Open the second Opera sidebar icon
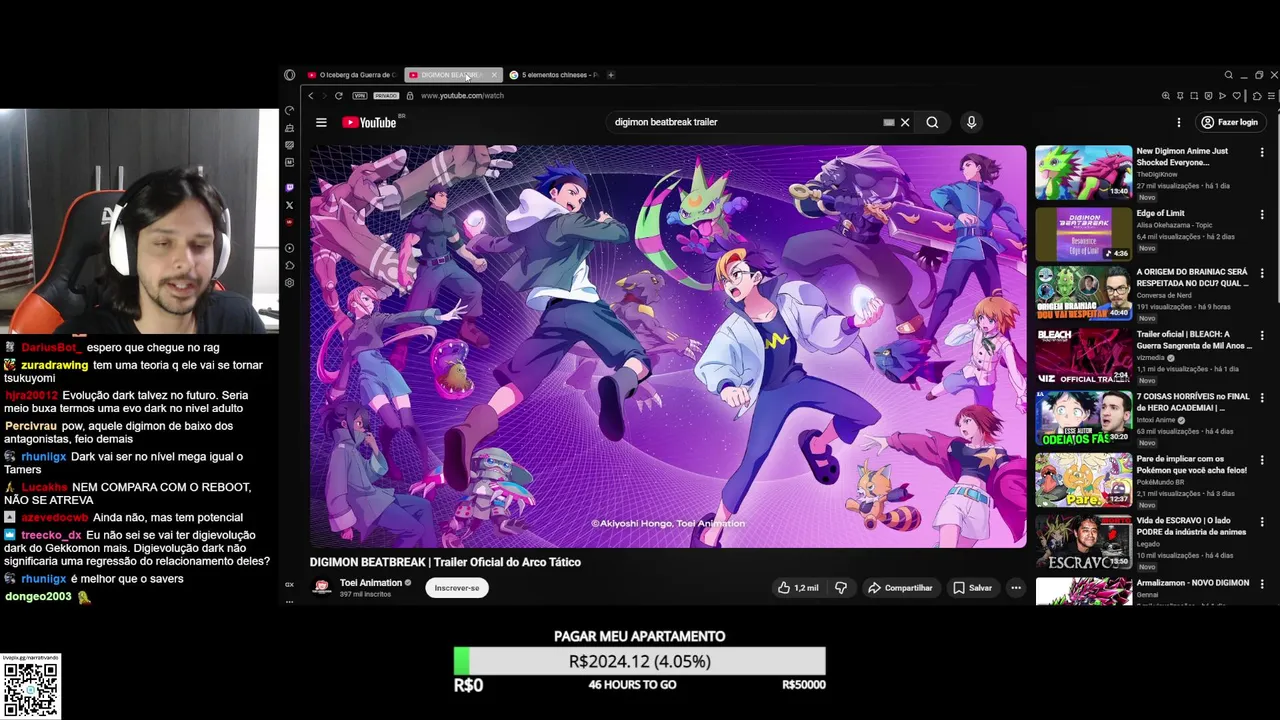1280x720 pixels. [290, 128]
